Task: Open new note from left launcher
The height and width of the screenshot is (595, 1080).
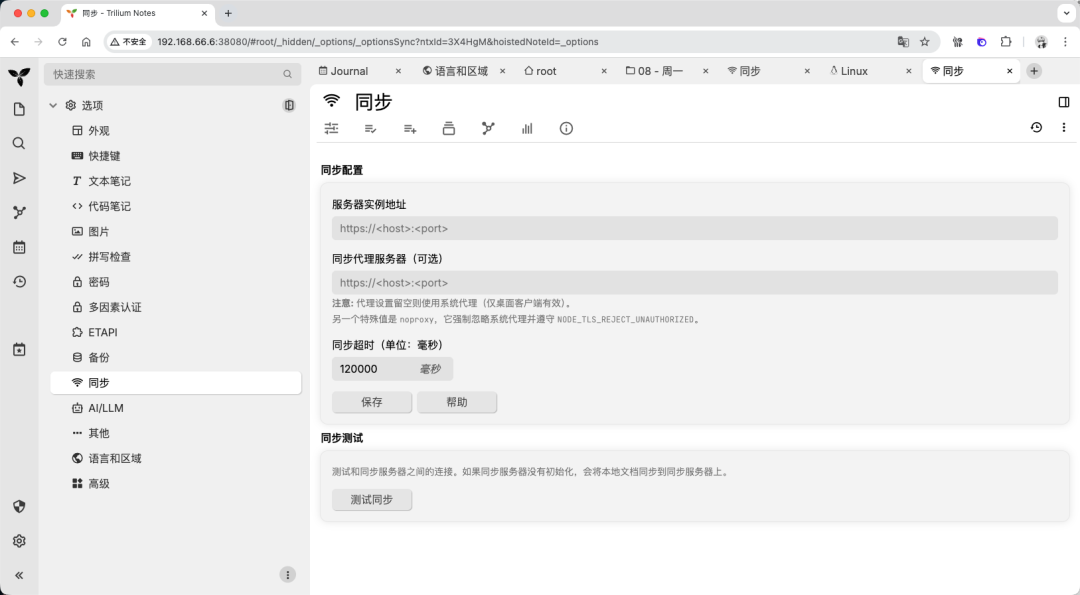Action: (19, 109)
